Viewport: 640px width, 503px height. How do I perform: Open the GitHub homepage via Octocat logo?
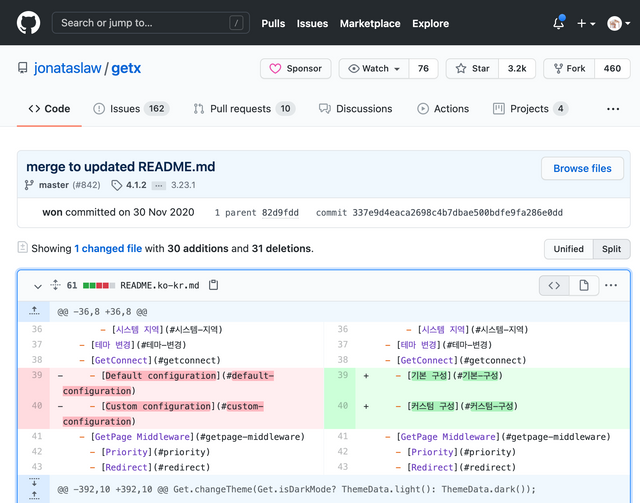coord(29,22)
